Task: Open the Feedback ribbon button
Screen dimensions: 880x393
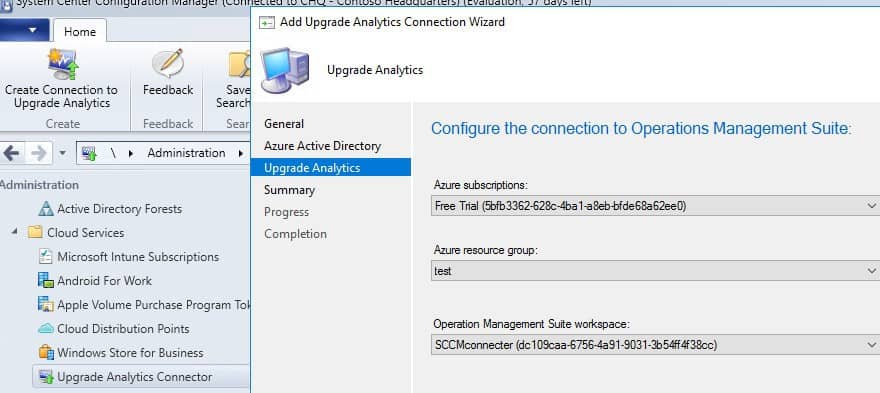Action: pos(167,73)
